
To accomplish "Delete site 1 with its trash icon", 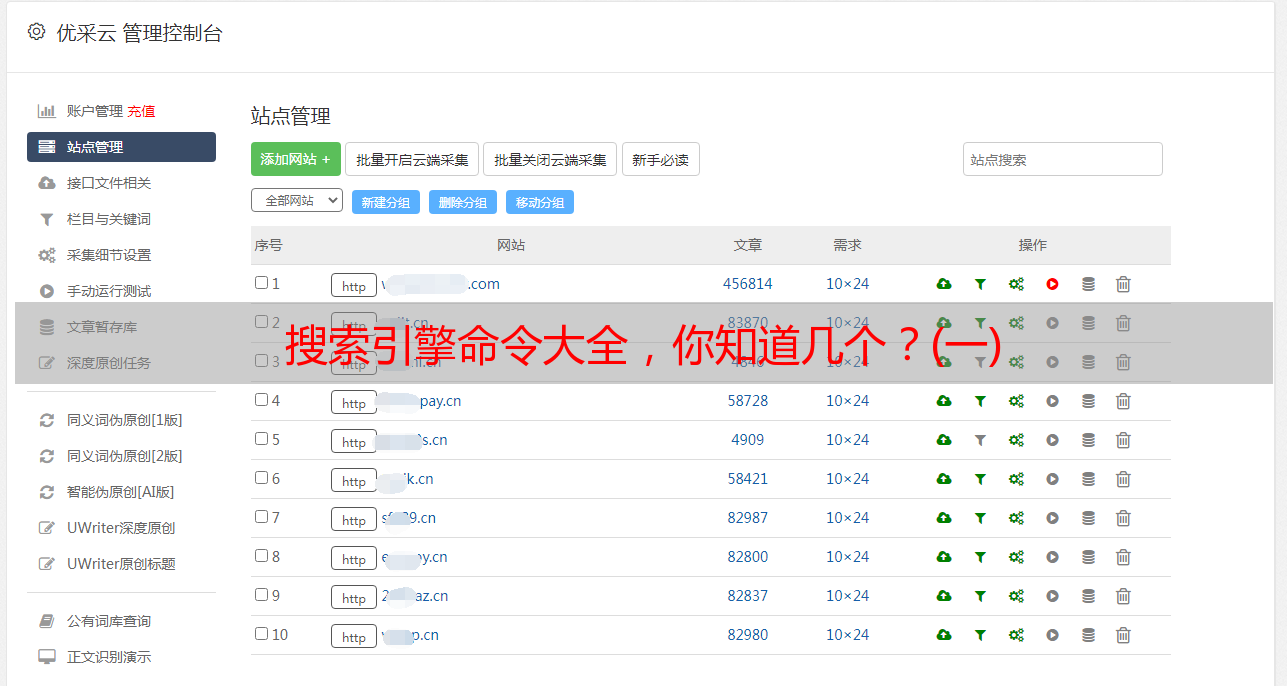I will [x=1123, y=284].
